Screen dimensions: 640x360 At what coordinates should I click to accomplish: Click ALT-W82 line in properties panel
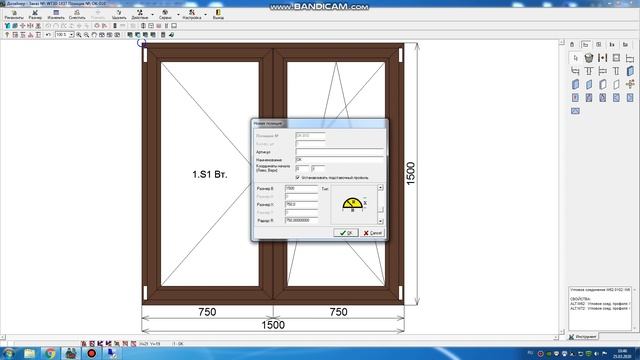tap(600, 304)
